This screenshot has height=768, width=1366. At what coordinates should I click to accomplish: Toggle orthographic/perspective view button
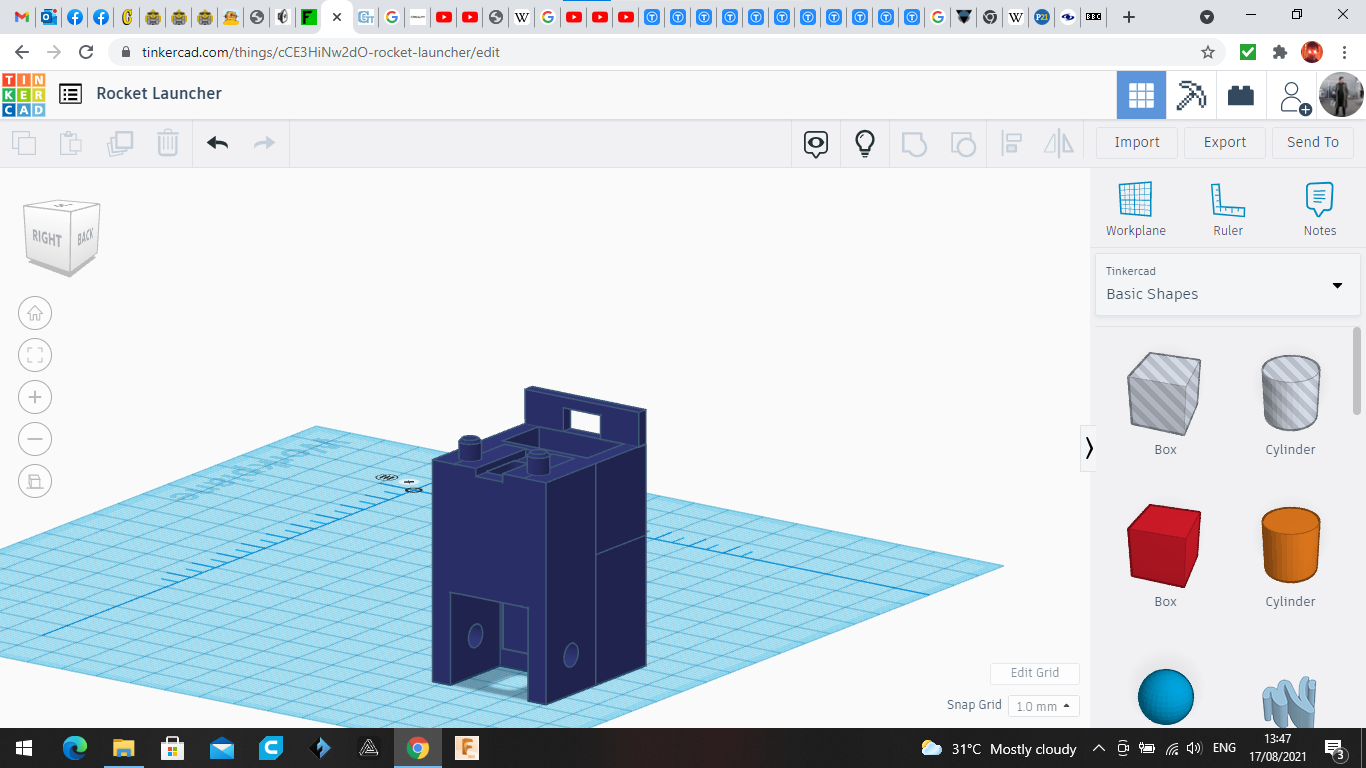(x=35, y=481)
